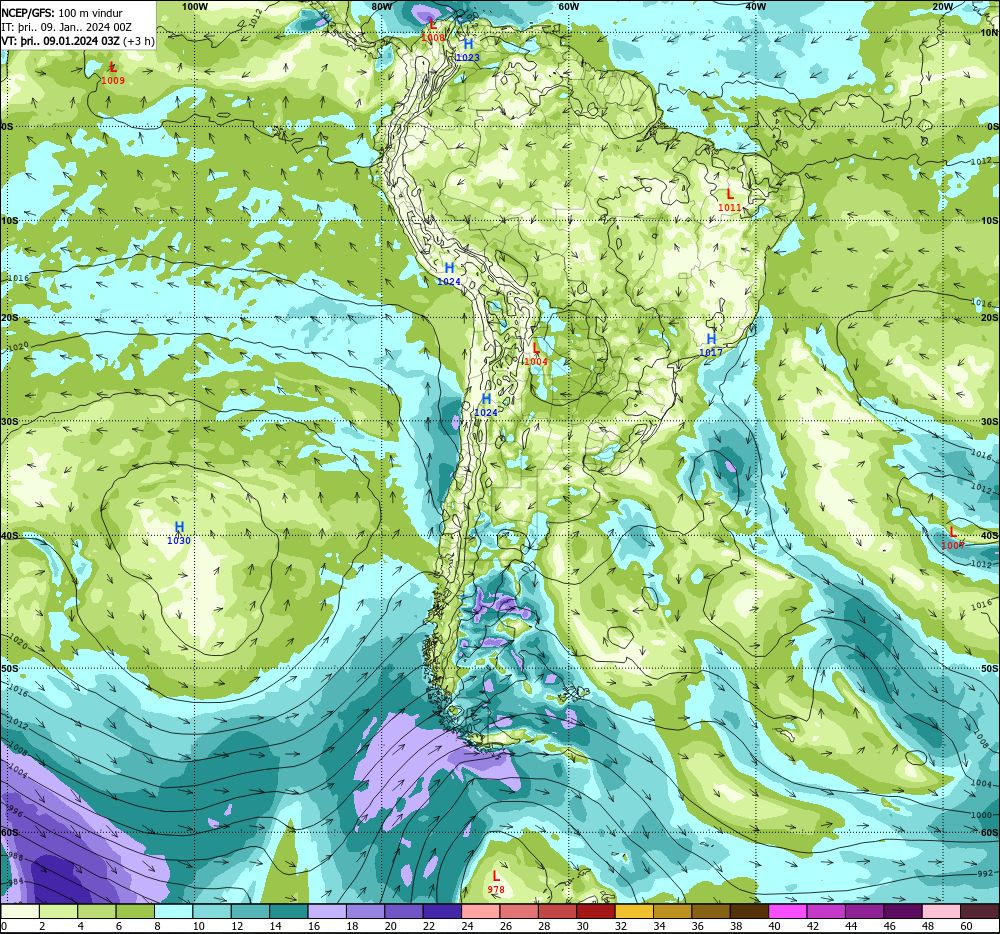This screenshot has height=934, width=1000.
Task: Click the low pressure marker labeled 1009
Action: [113, 73]
